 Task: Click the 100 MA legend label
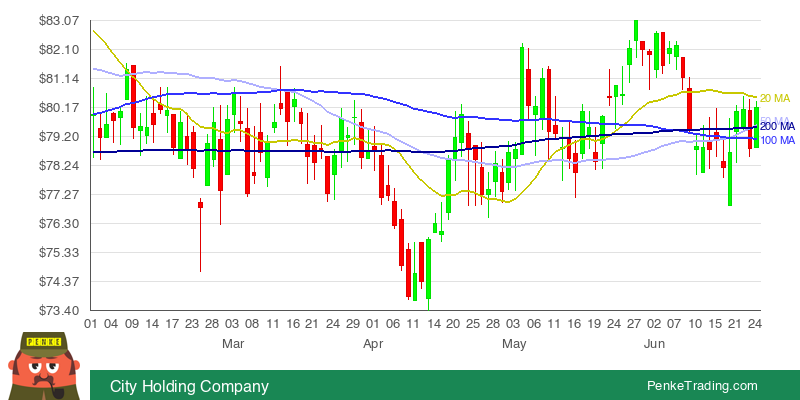[x=777, y=140]
